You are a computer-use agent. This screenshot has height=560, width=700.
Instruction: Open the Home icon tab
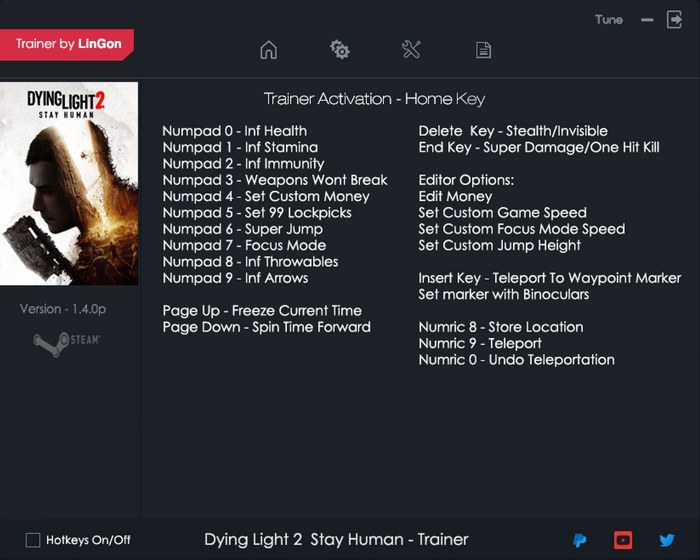pos(268,50)
